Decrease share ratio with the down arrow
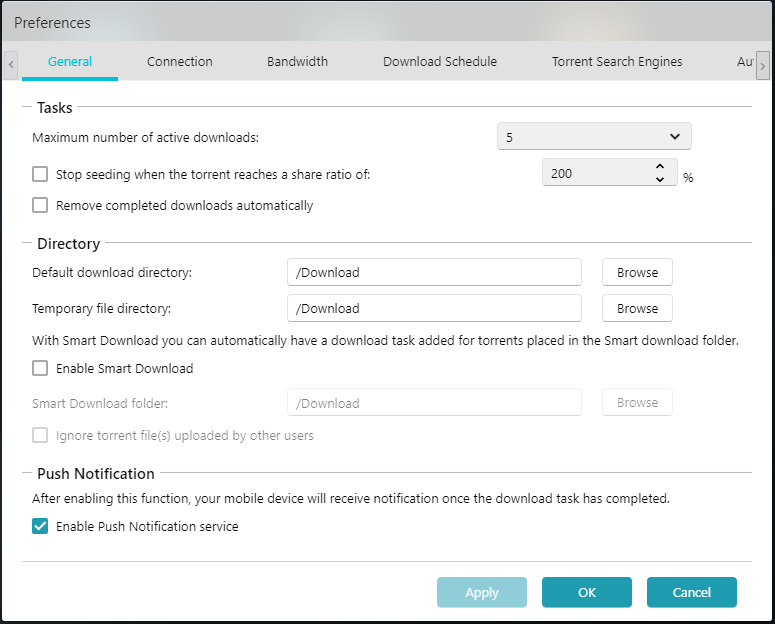The height and width of the screenshot is (624, 775). (x=660, y=179)
